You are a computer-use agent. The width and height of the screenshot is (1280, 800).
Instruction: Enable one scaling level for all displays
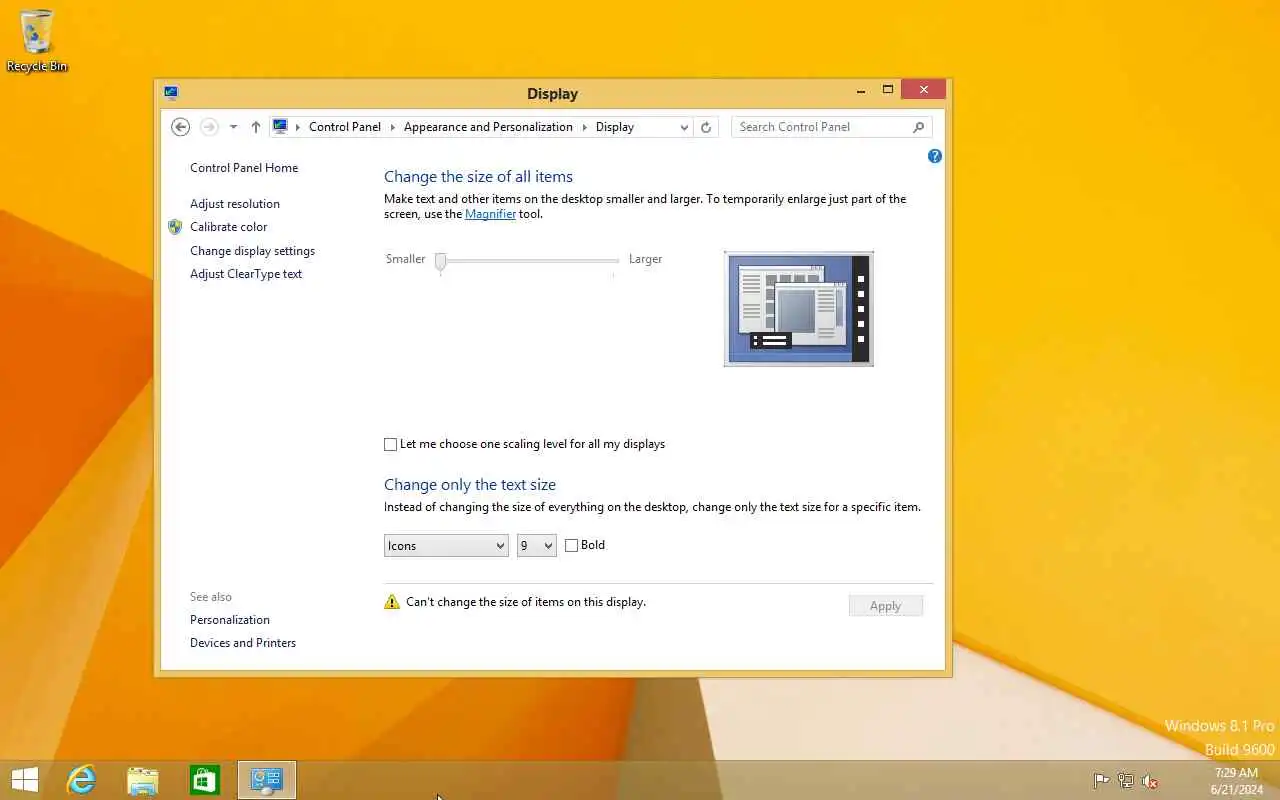[391, 444]
